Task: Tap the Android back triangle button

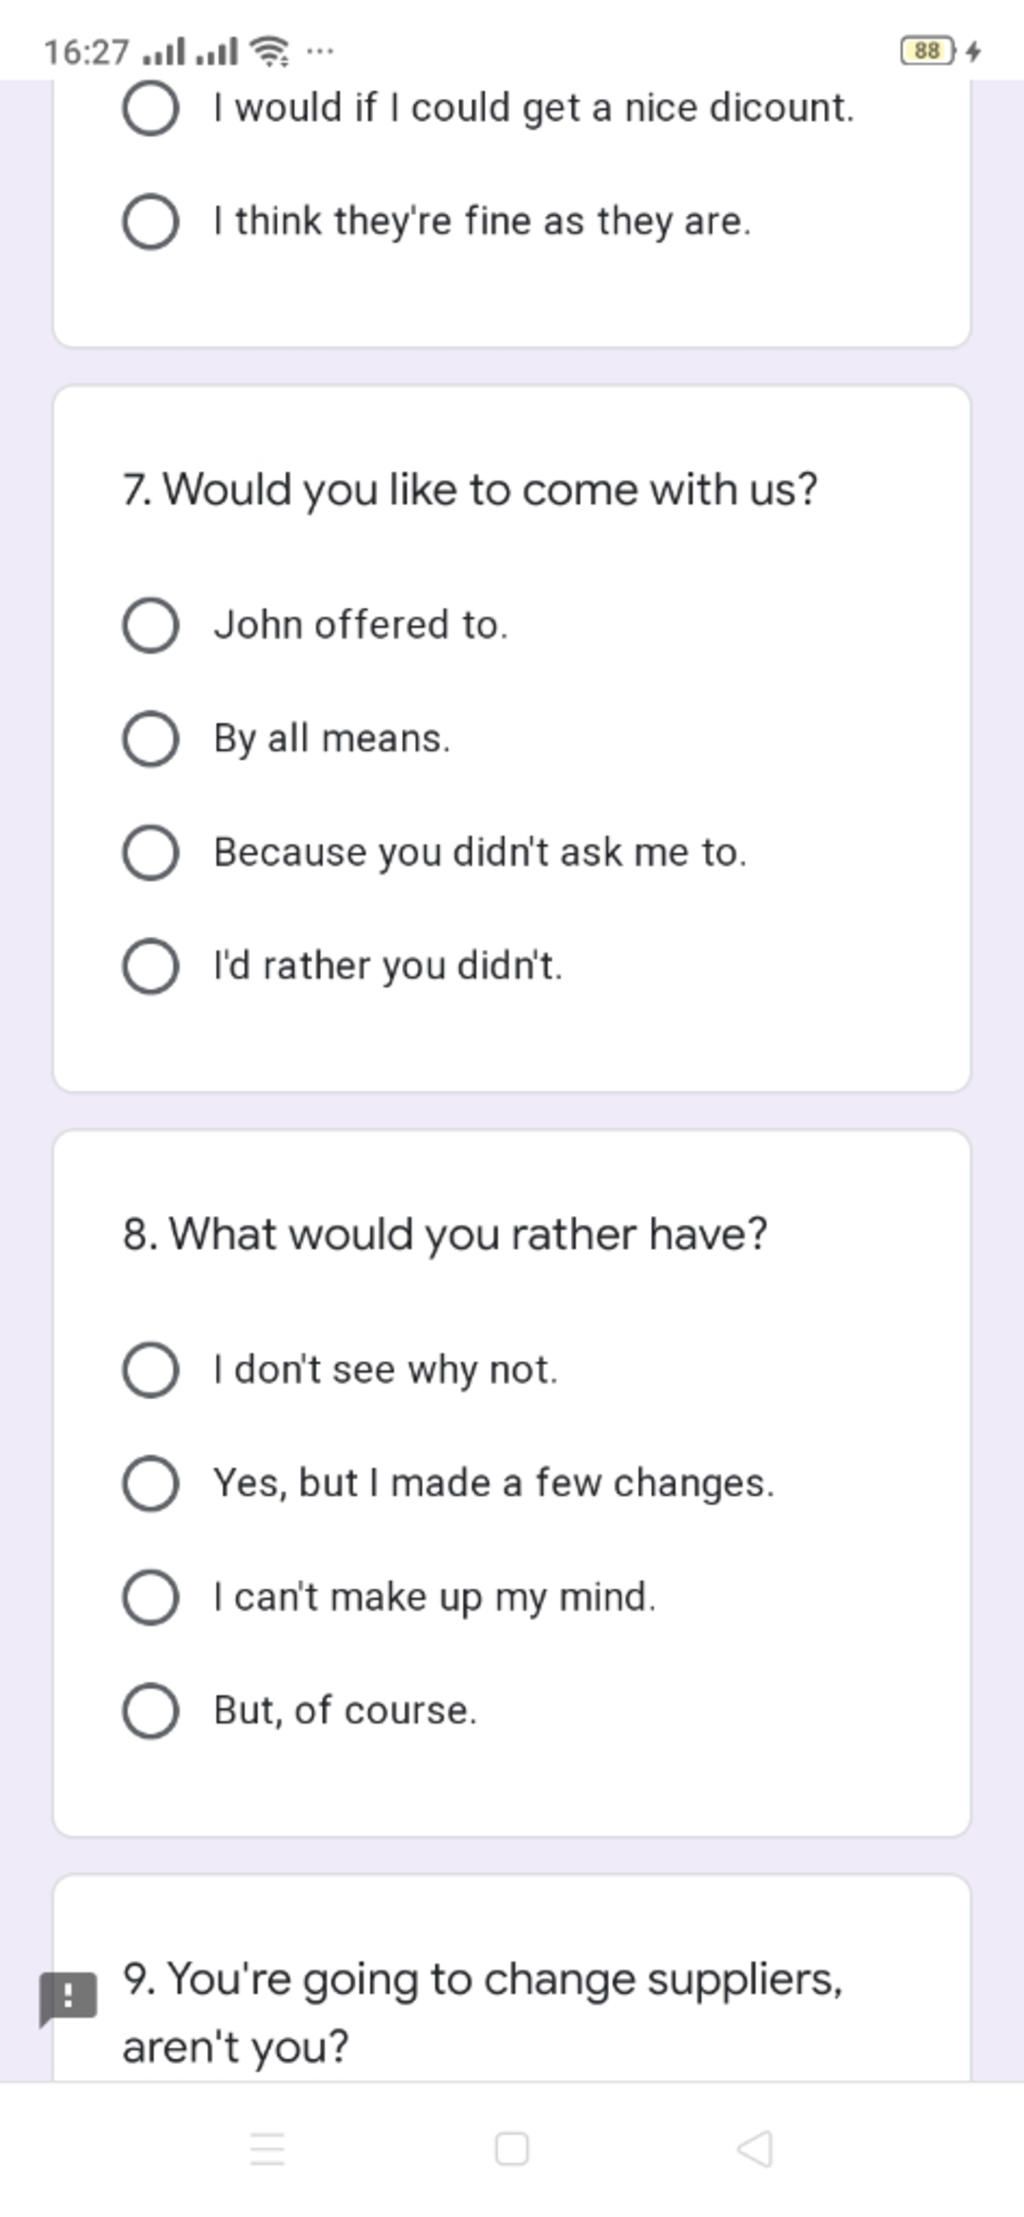Action: click(755, 2148)
